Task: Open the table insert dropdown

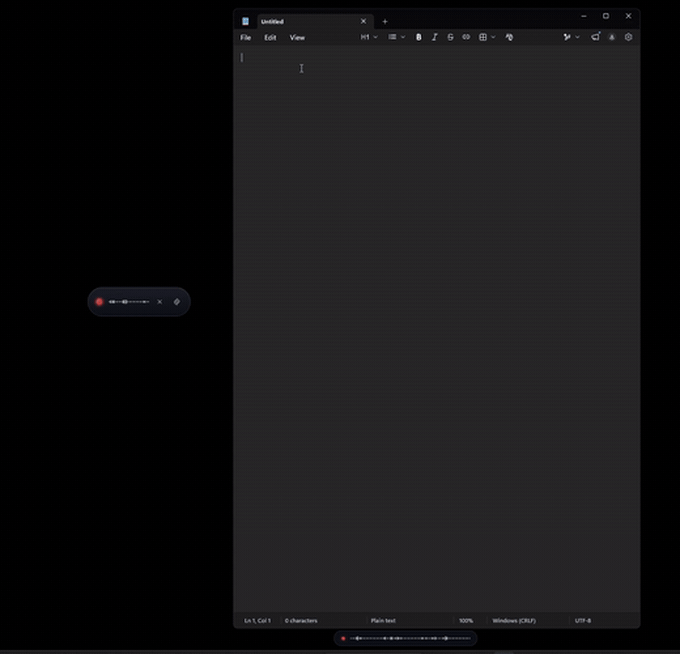Action: [487, 37]
